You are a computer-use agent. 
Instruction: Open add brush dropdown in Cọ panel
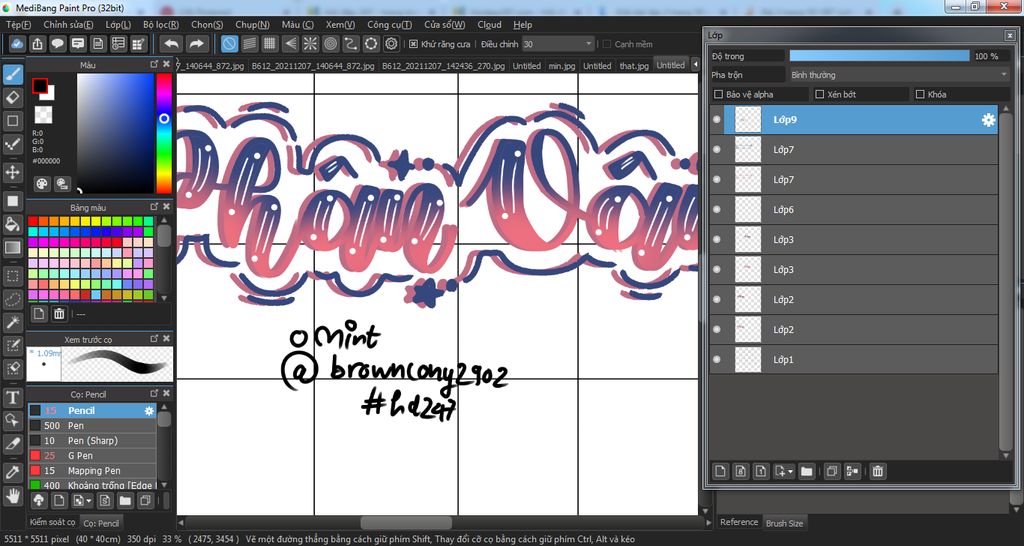tap(89, 501)
